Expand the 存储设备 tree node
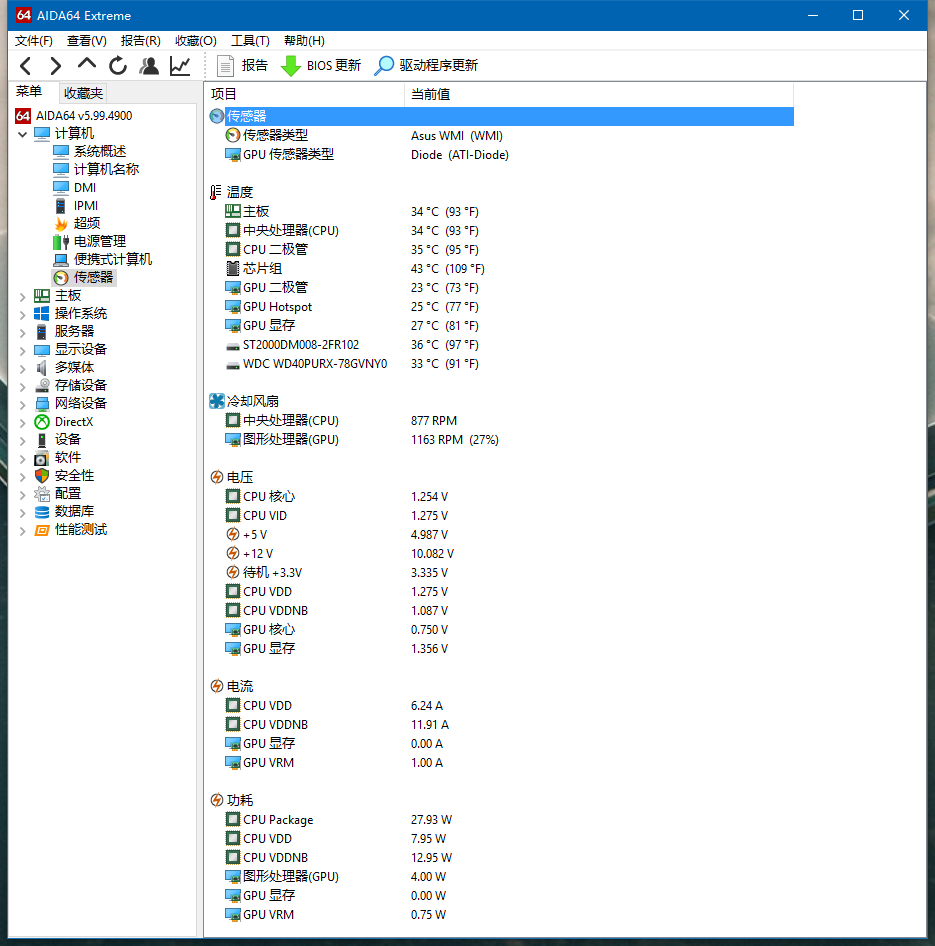Screen dimensions: 935x946 22,386
